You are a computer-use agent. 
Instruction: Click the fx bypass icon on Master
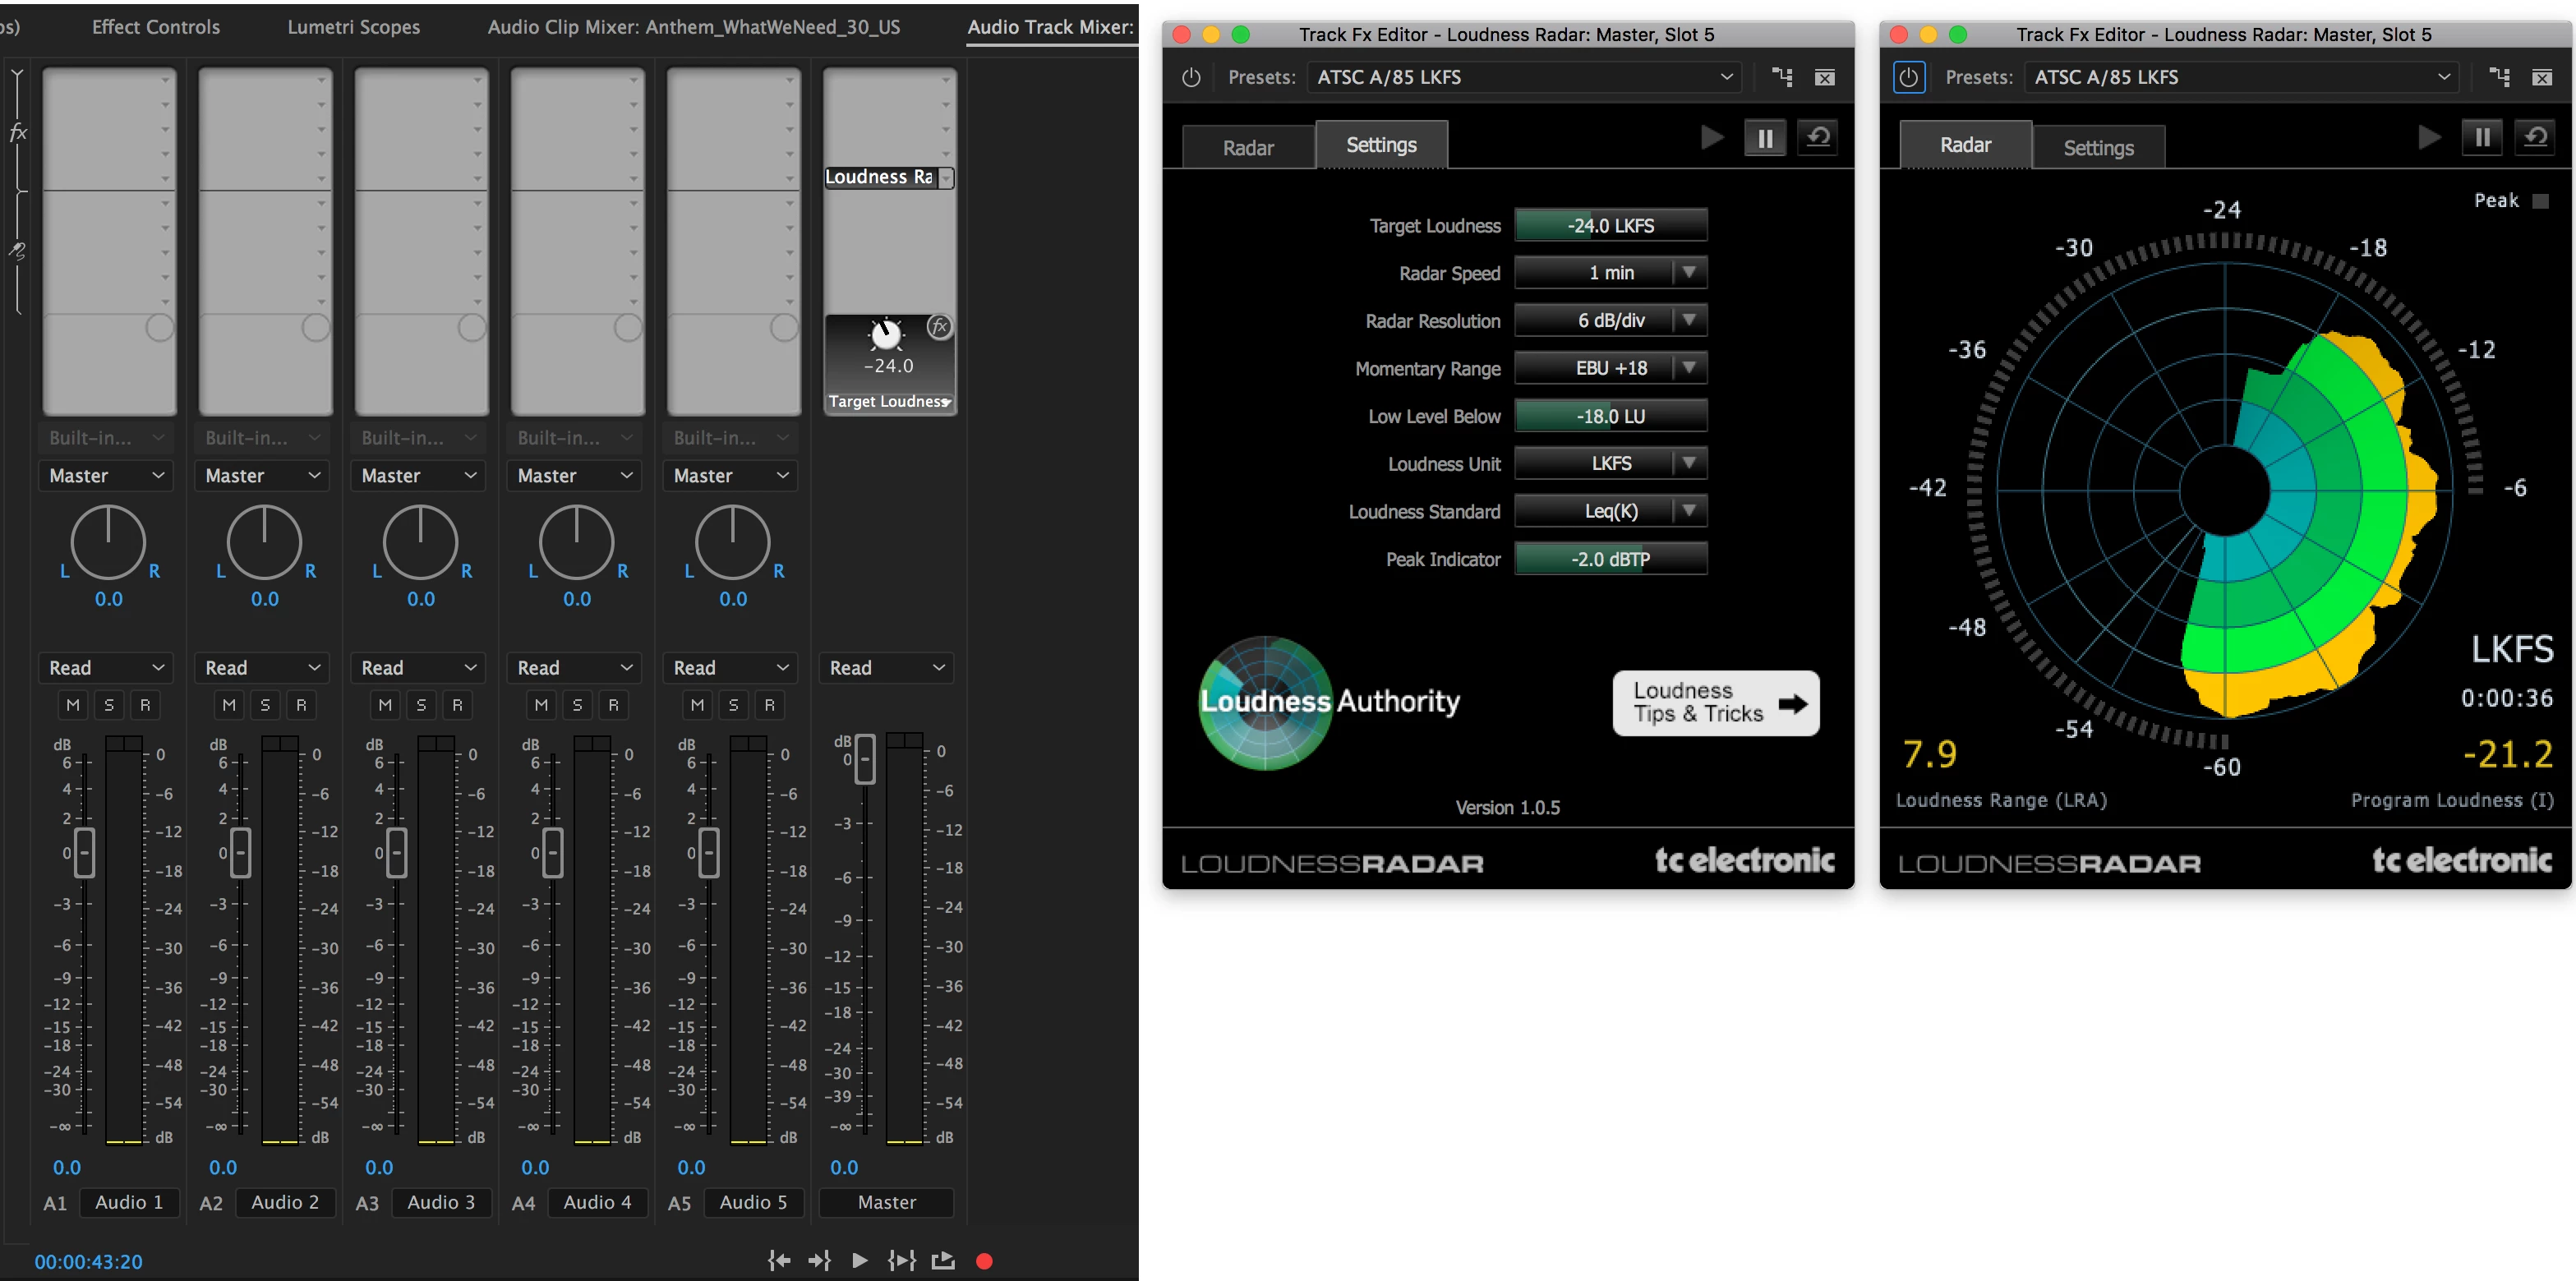point(939,326)
